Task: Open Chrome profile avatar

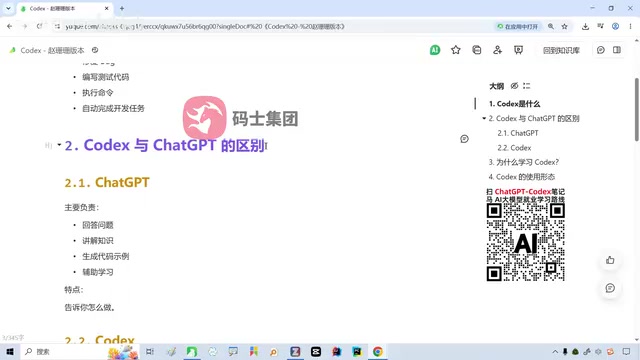Action: (615, 26)
